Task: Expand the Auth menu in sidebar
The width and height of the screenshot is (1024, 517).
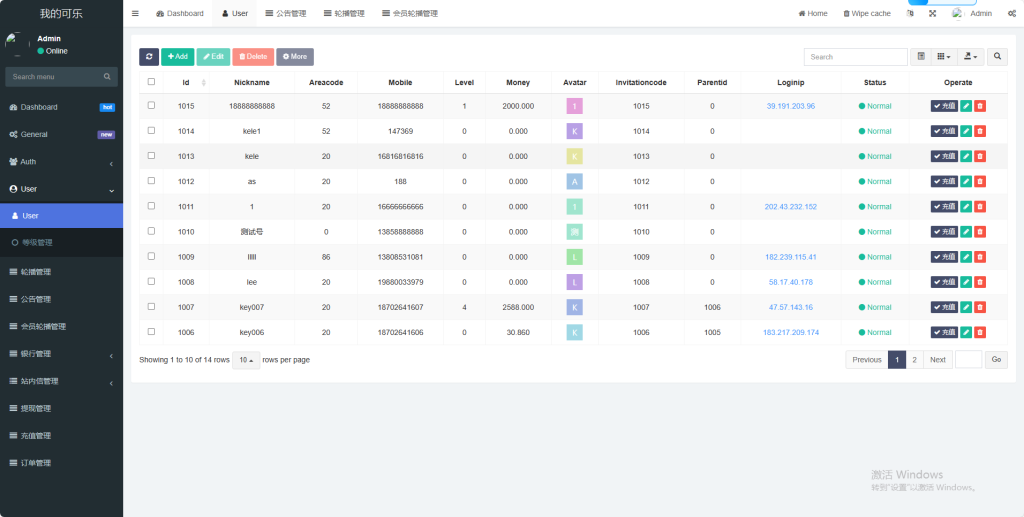Action: pyautogui.click(x=61, y=162)
